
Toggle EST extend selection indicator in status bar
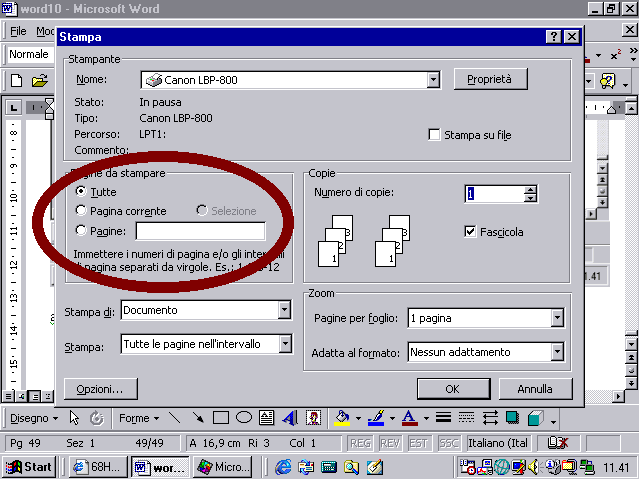419,443
